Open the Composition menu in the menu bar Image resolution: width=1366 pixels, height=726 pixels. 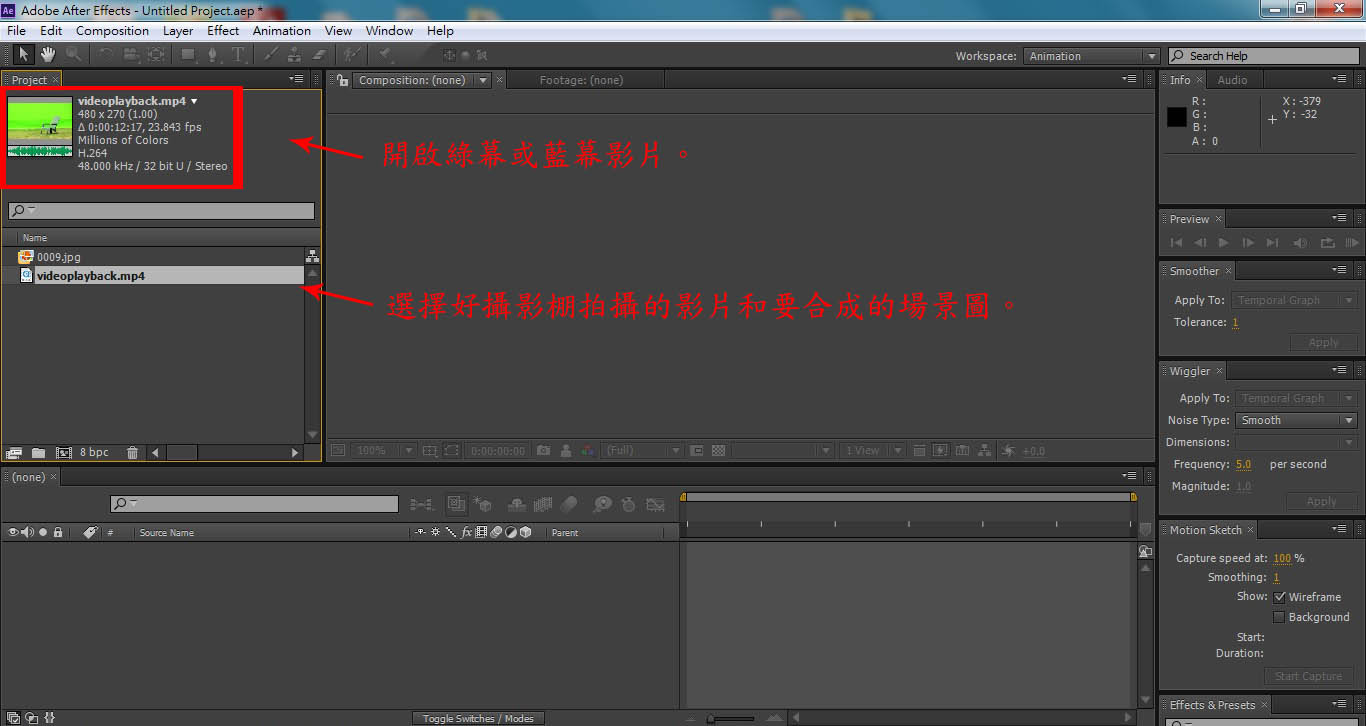tap(112, 31)
